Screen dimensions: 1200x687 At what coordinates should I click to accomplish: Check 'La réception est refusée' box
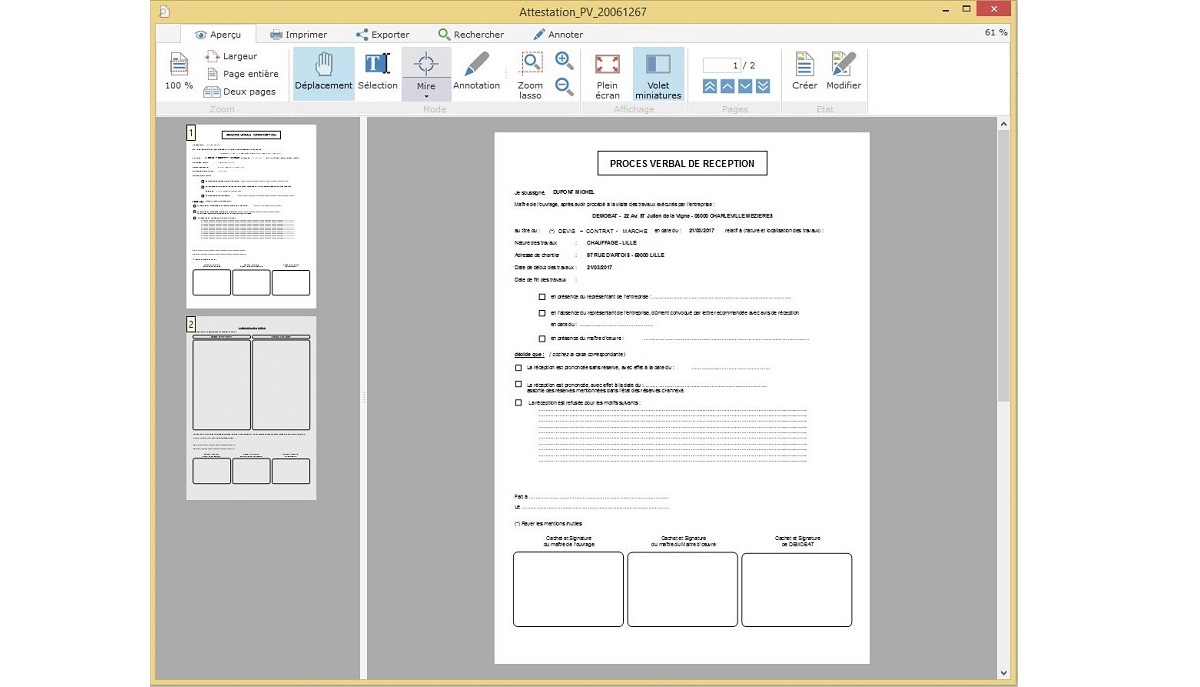pyautogui.click(x=518, y=402)
